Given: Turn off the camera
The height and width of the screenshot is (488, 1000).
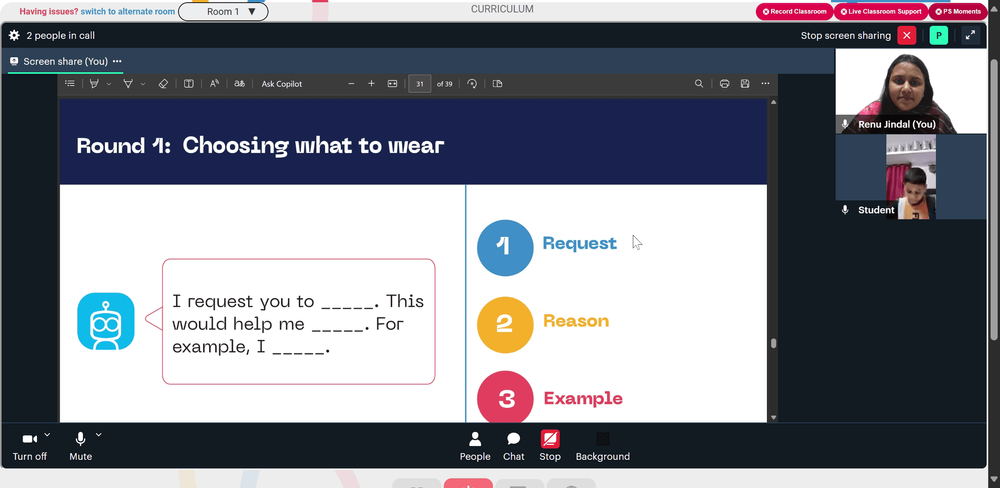Looking at the screenshot, I should pos(29,446).
